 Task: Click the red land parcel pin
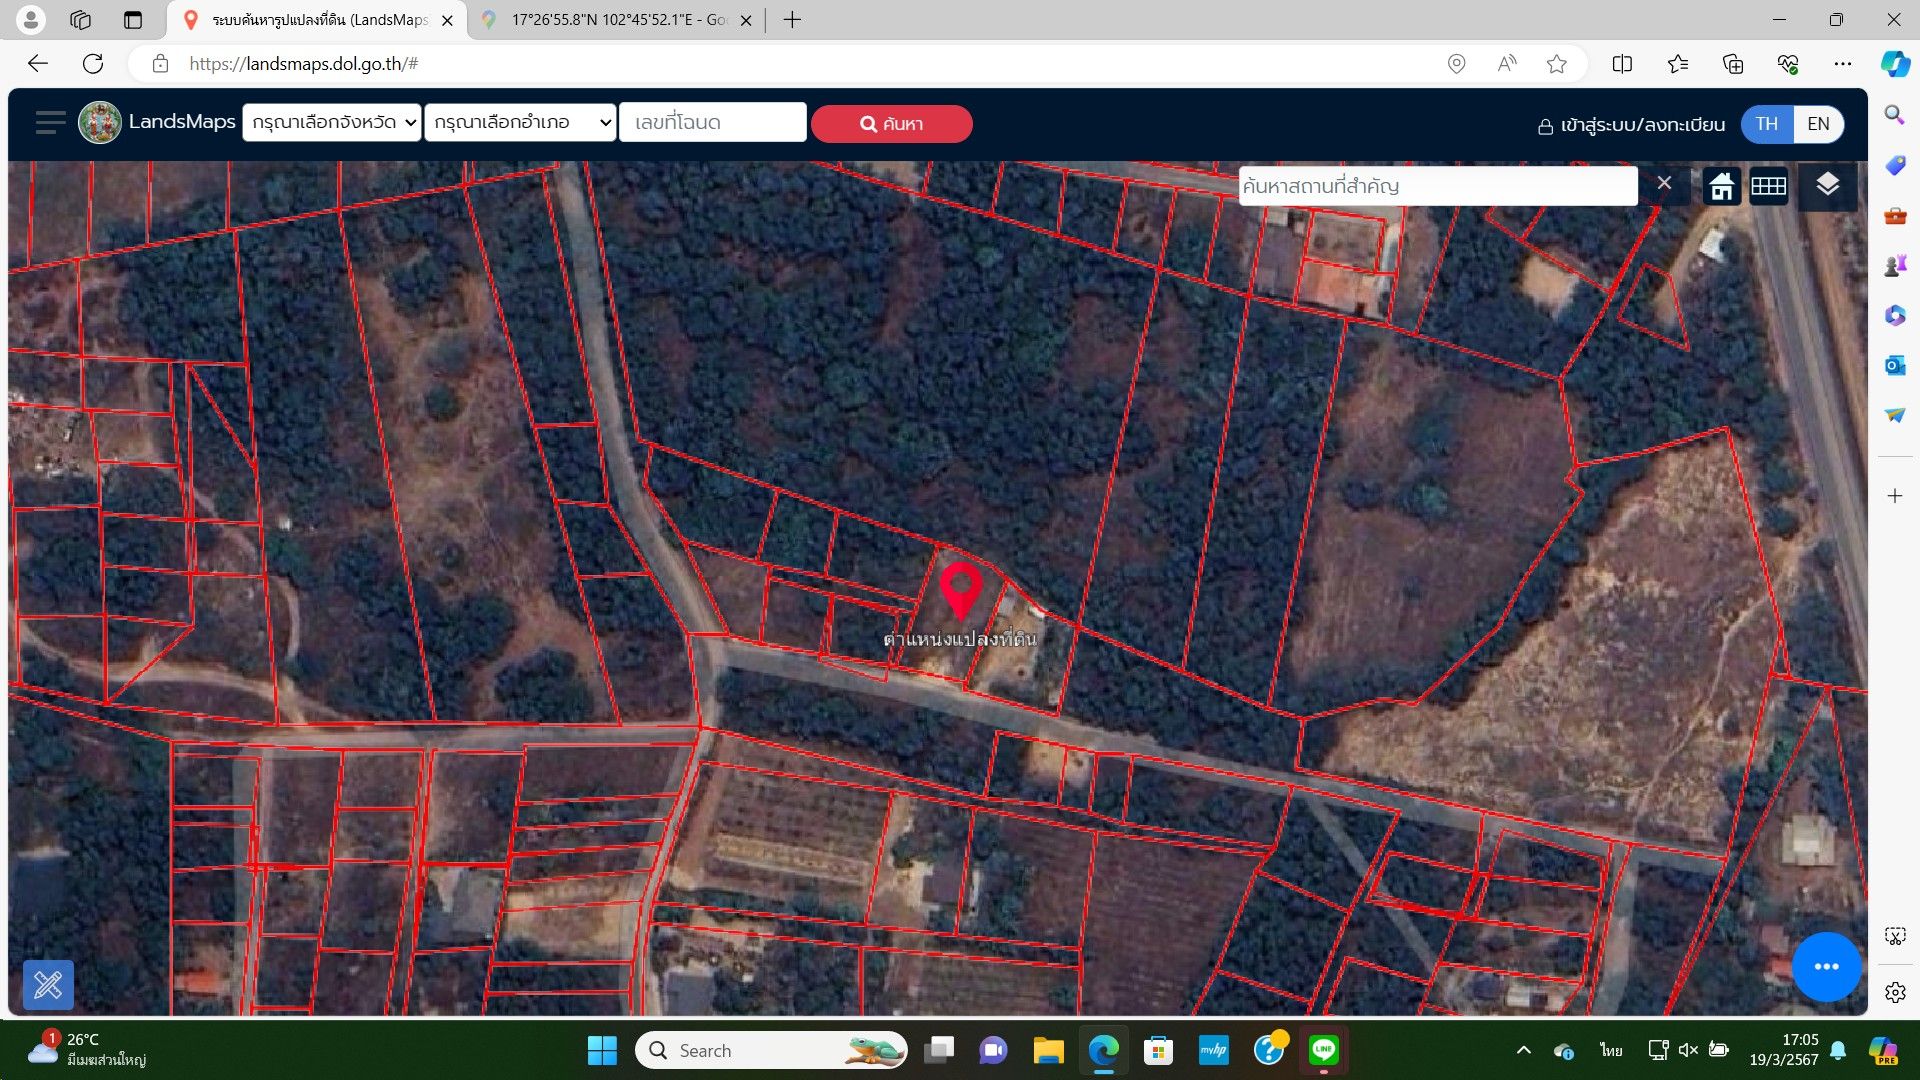960,591
